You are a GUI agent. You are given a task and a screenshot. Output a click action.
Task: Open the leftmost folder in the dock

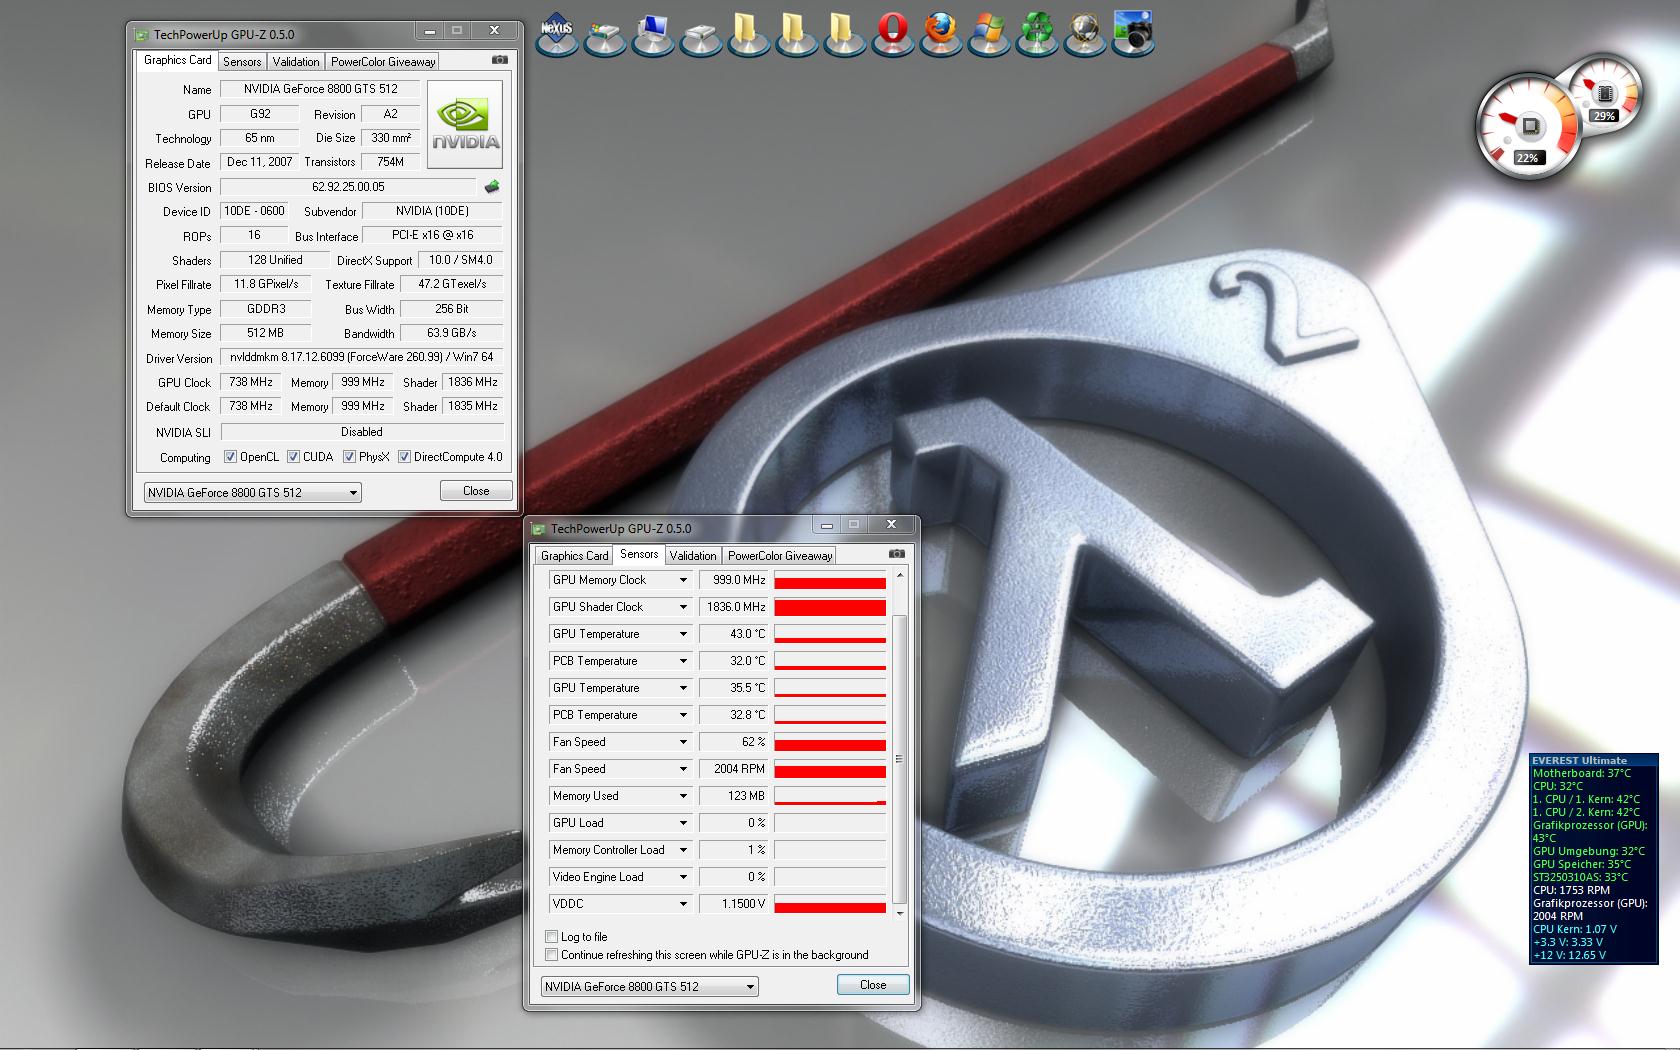pyautogui.click(x=747, y=32)
